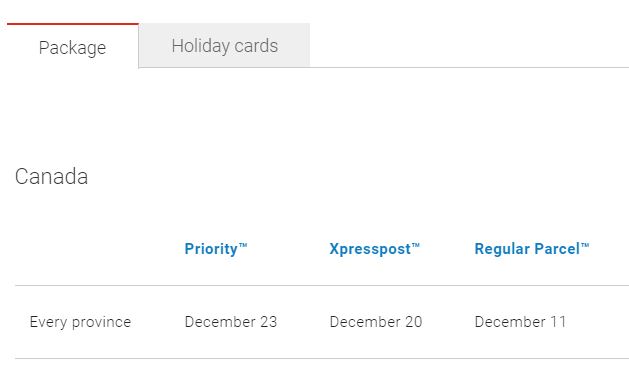Select the Every province row label

[x=80, y=322]
